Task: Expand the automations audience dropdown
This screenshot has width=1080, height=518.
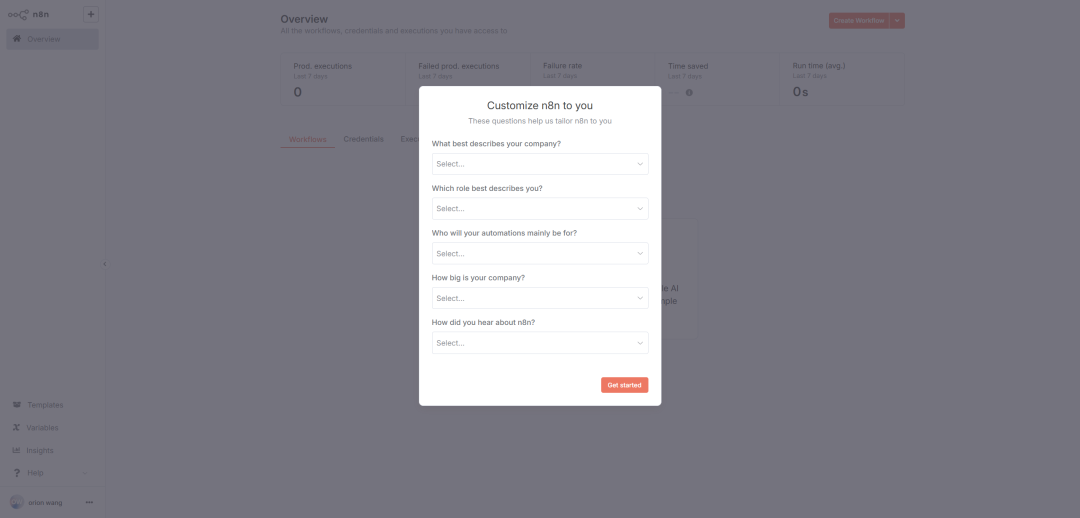Action: coord(540,254)
